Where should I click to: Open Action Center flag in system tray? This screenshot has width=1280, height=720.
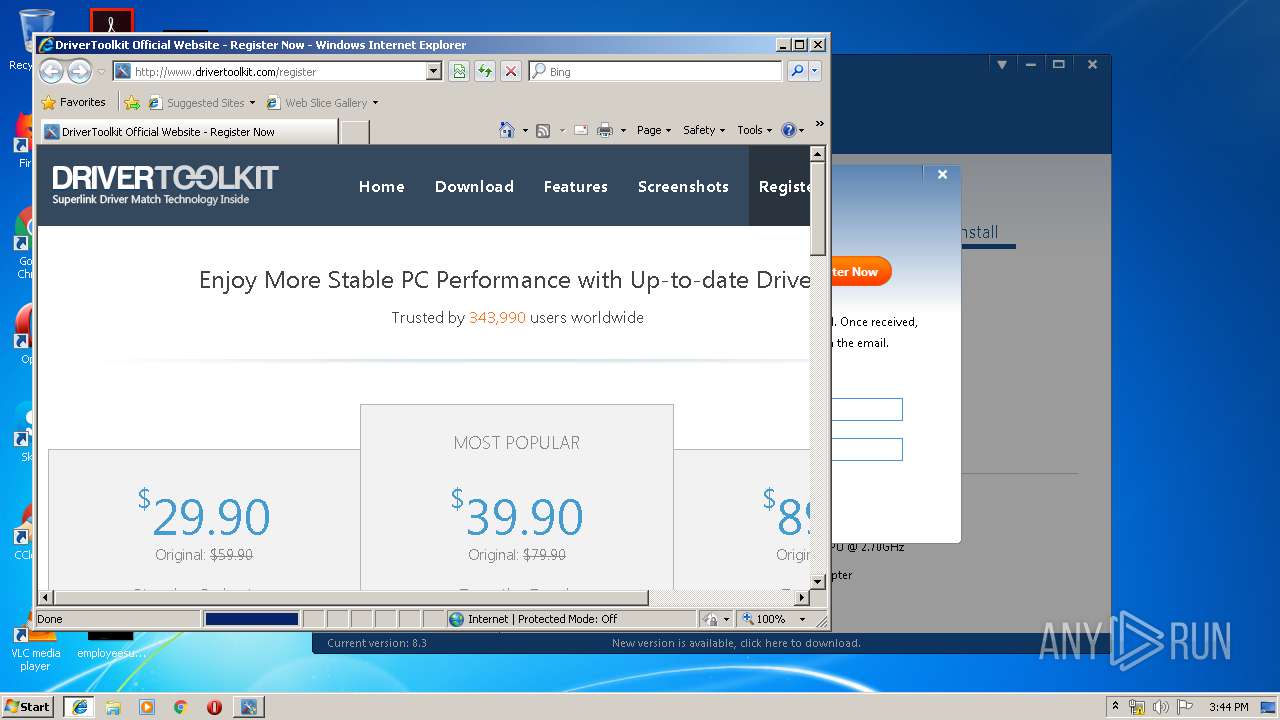[1182, 707]
